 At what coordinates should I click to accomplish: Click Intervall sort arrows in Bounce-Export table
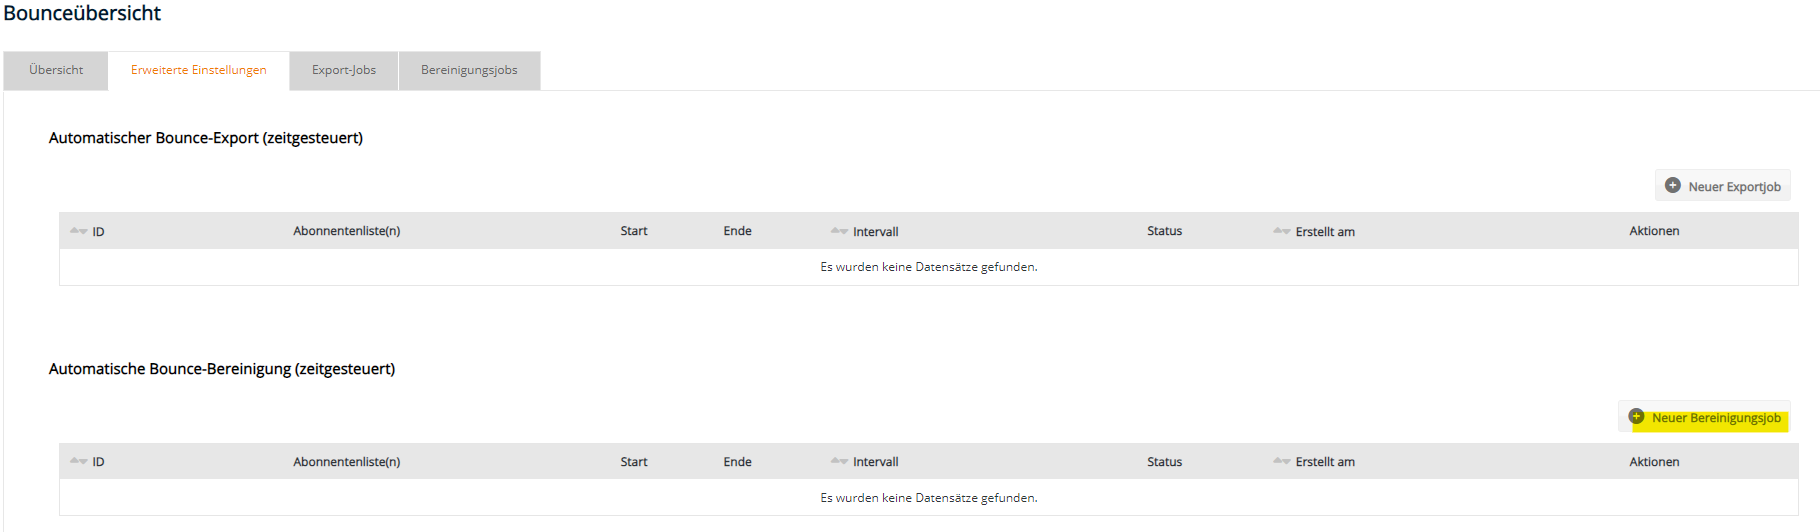[x=839, y=231]
